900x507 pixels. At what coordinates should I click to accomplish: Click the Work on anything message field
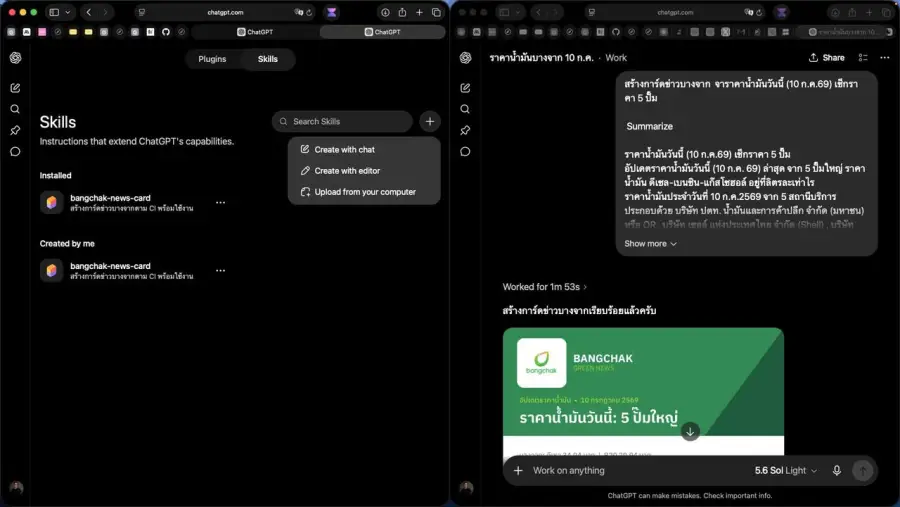tap(637, 470)
